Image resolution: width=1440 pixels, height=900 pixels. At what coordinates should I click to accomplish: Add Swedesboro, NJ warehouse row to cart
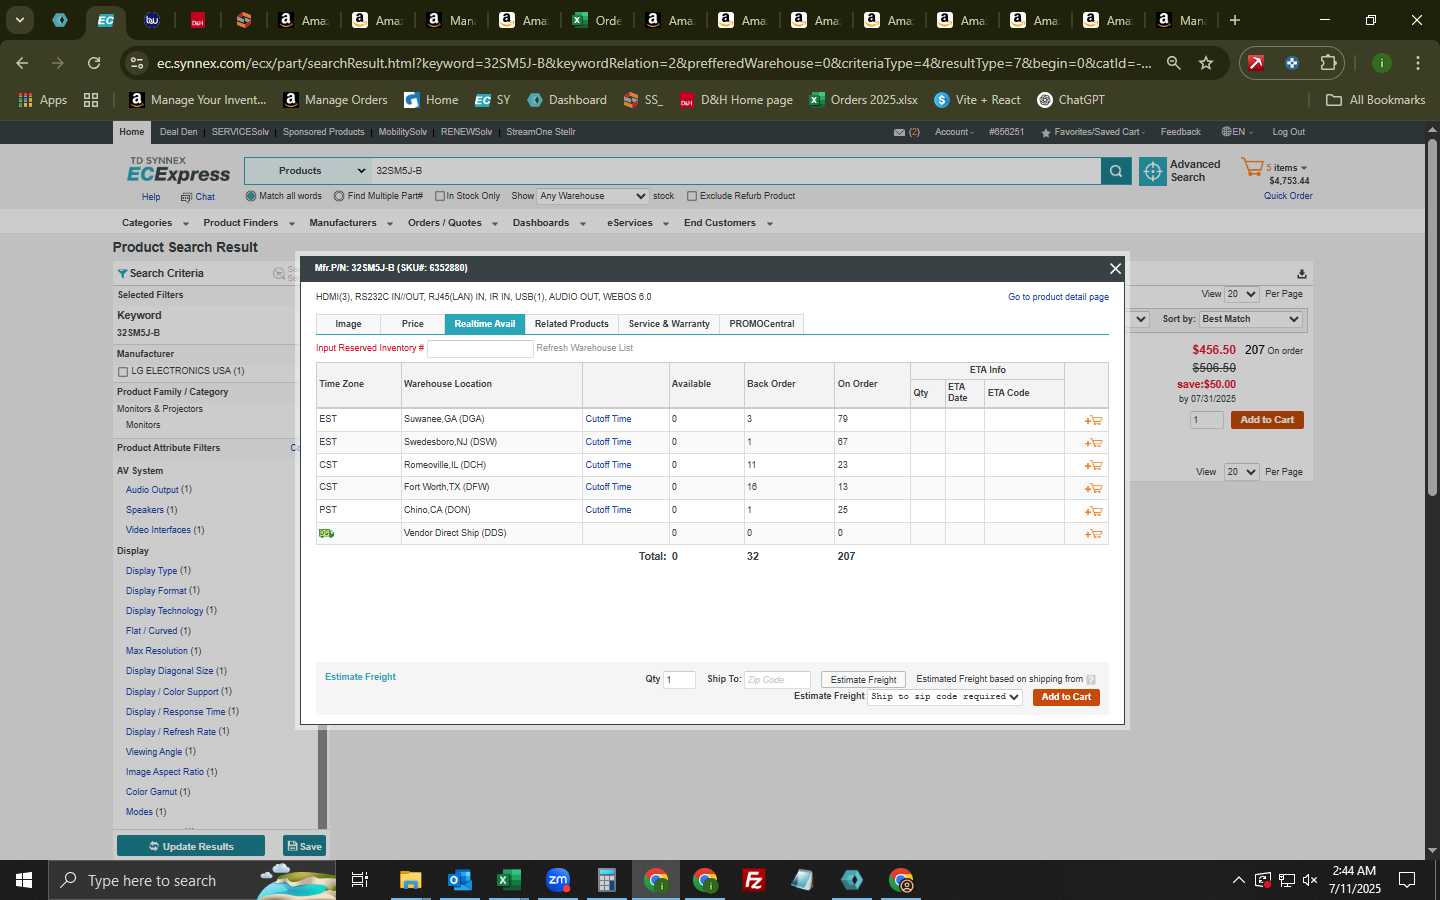(x=1093, y=443)
